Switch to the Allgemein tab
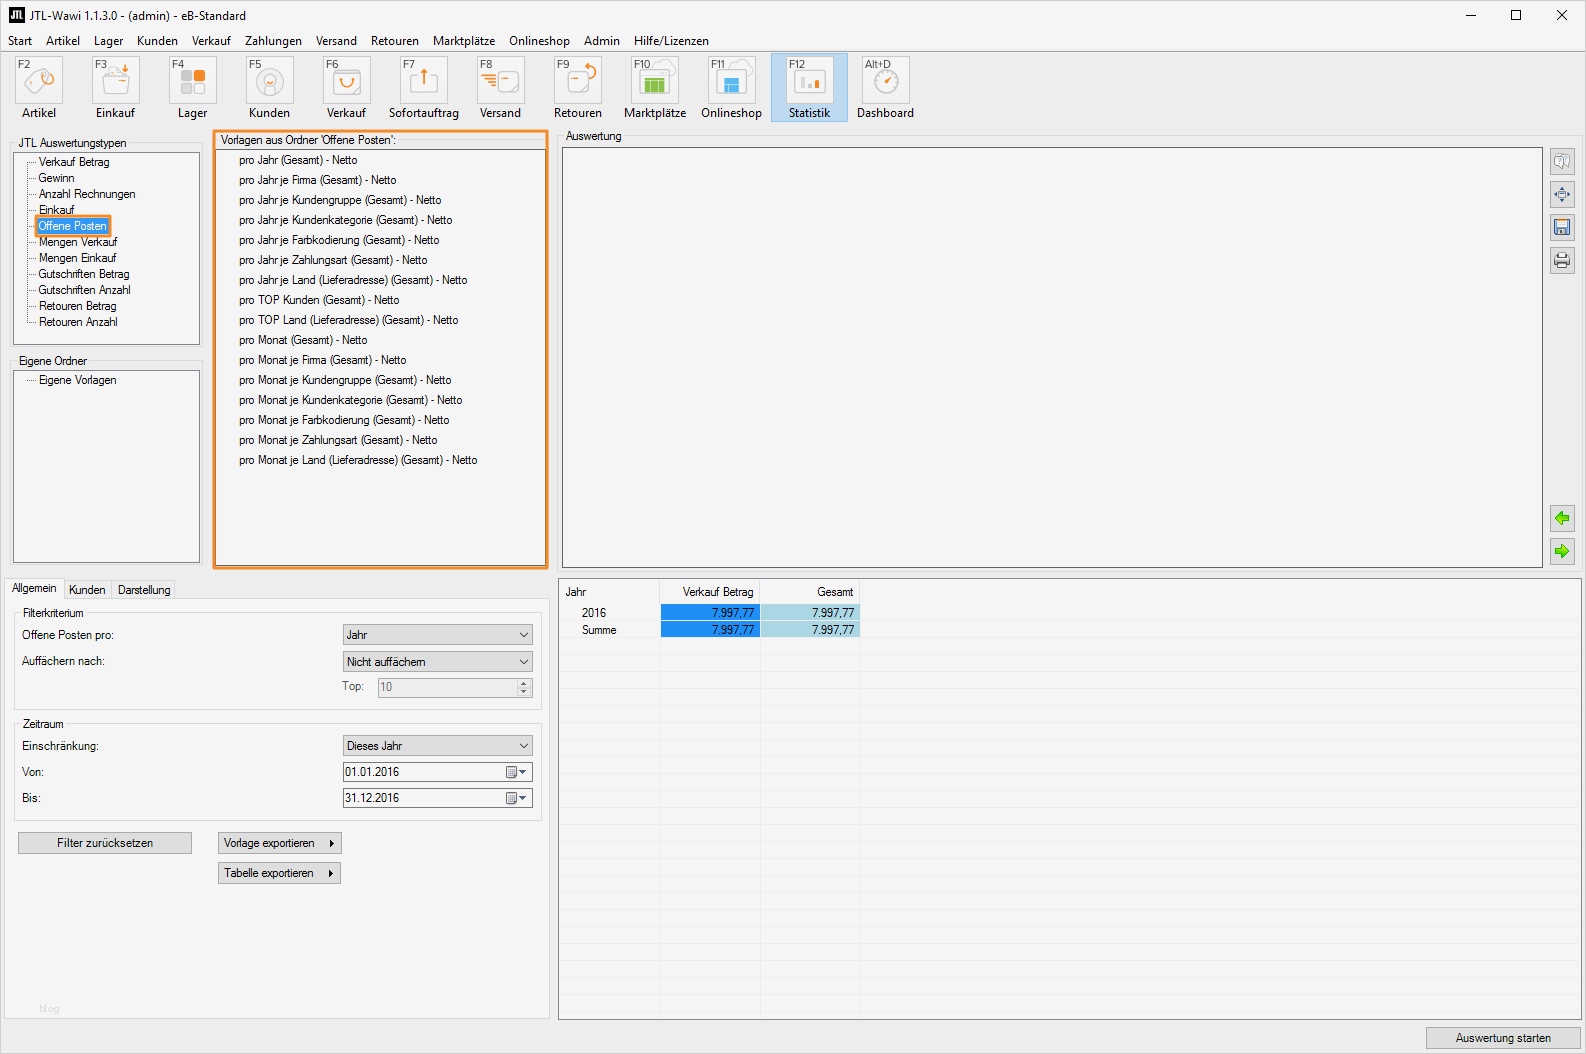The height and width of the screenshot is (1054, 1586). tap(34, 589)
